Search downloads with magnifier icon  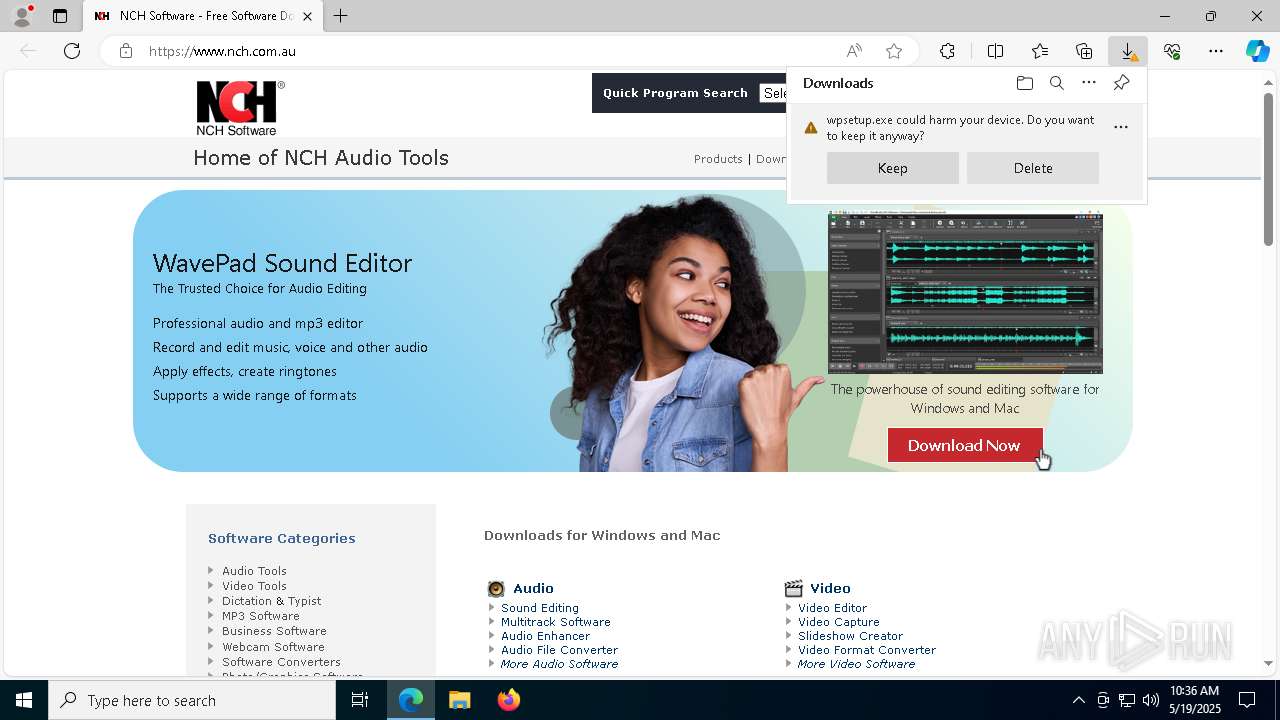point(1057,83)
